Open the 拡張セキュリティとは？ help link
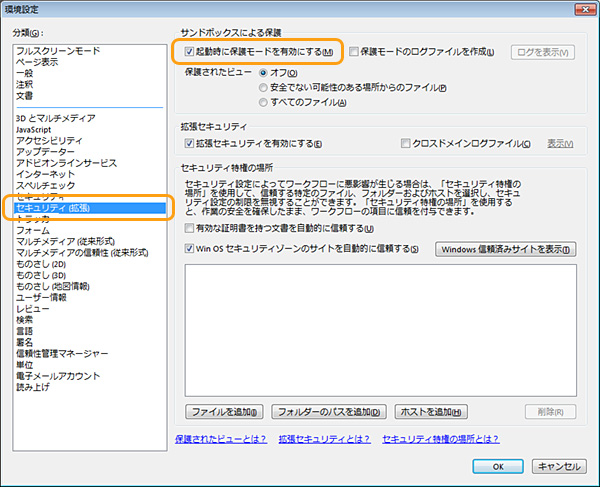The image size is (600, 497). (x=325, y=438)
